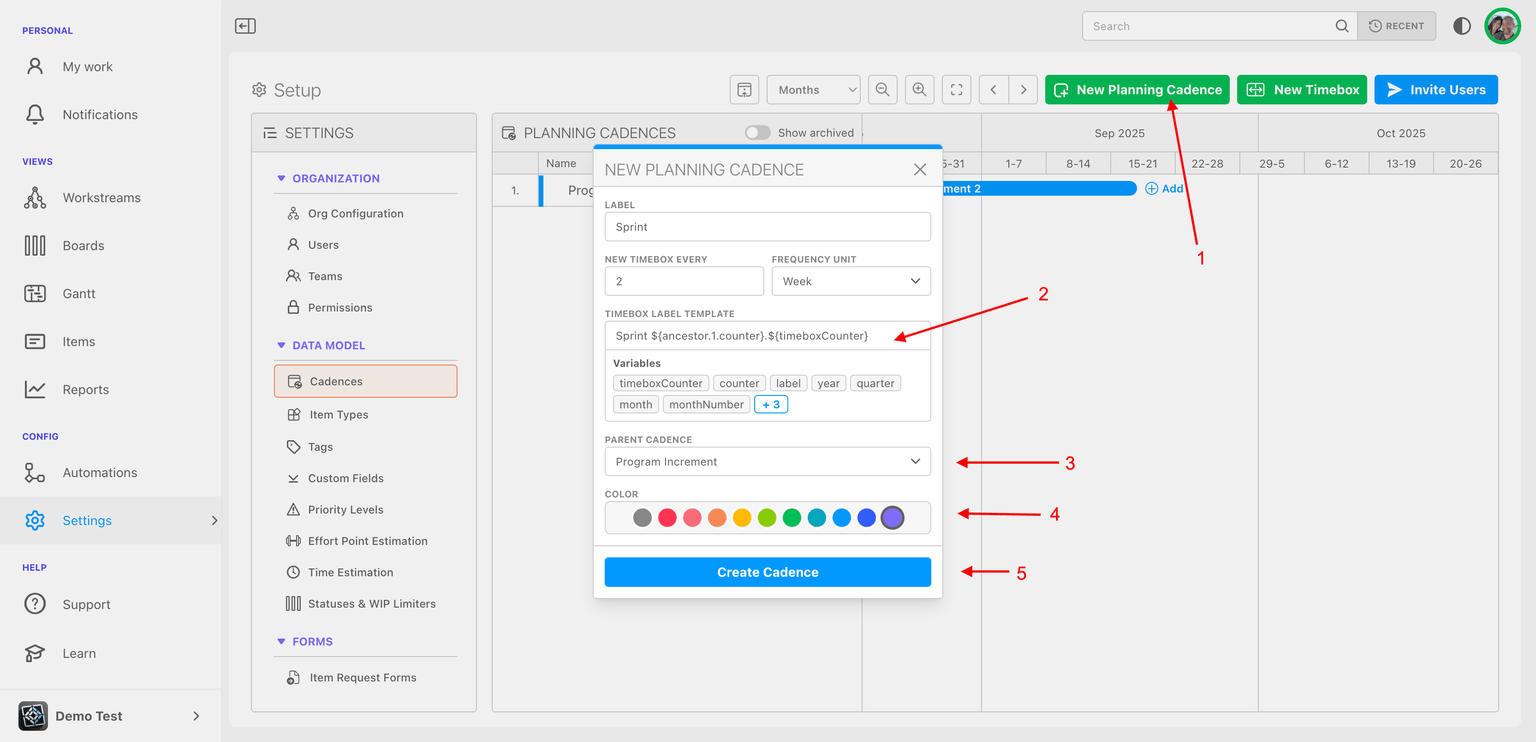The height and width of the screenshot is (742, 1536).
Task: Toggle Show archived switch
Action: [x=757, y=133]
